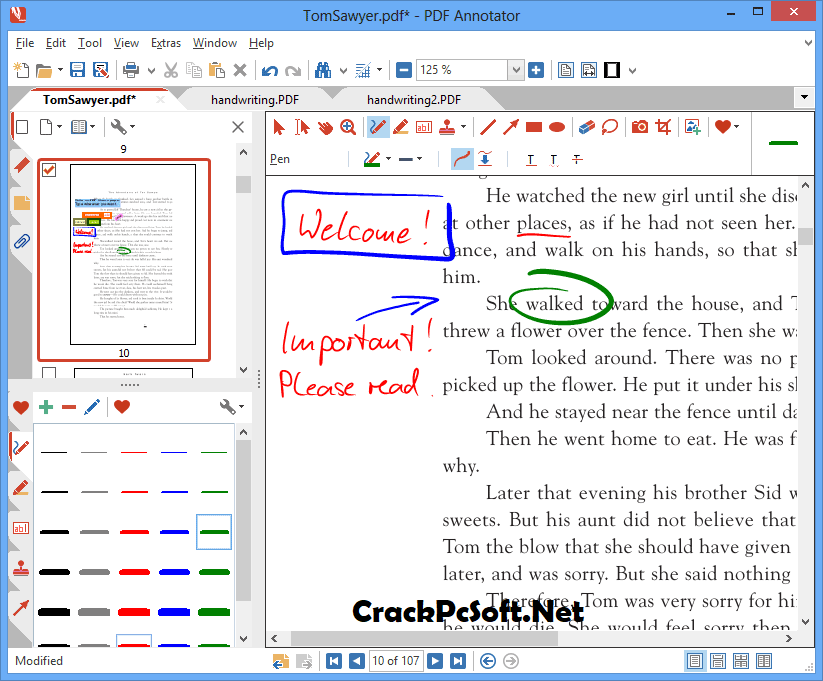Toggle full screen mode button
The image size is (823, 681).
612,70
